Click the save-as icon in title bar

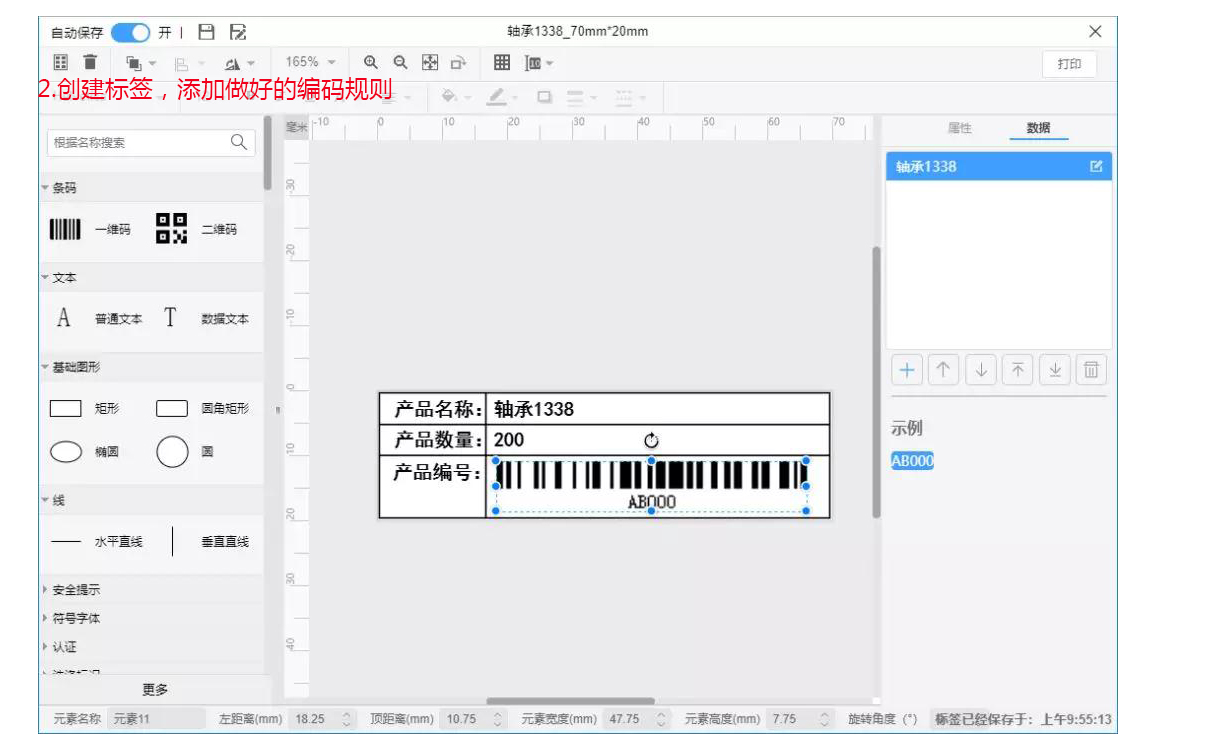click(238, 32)
